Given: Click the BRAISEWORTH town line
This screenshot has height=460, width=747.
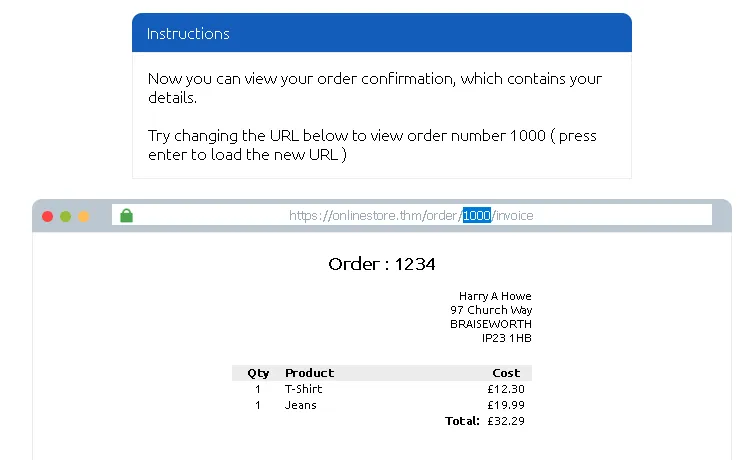Looking at the screenshot, I should pyautogui.click(x=491, y=324).
